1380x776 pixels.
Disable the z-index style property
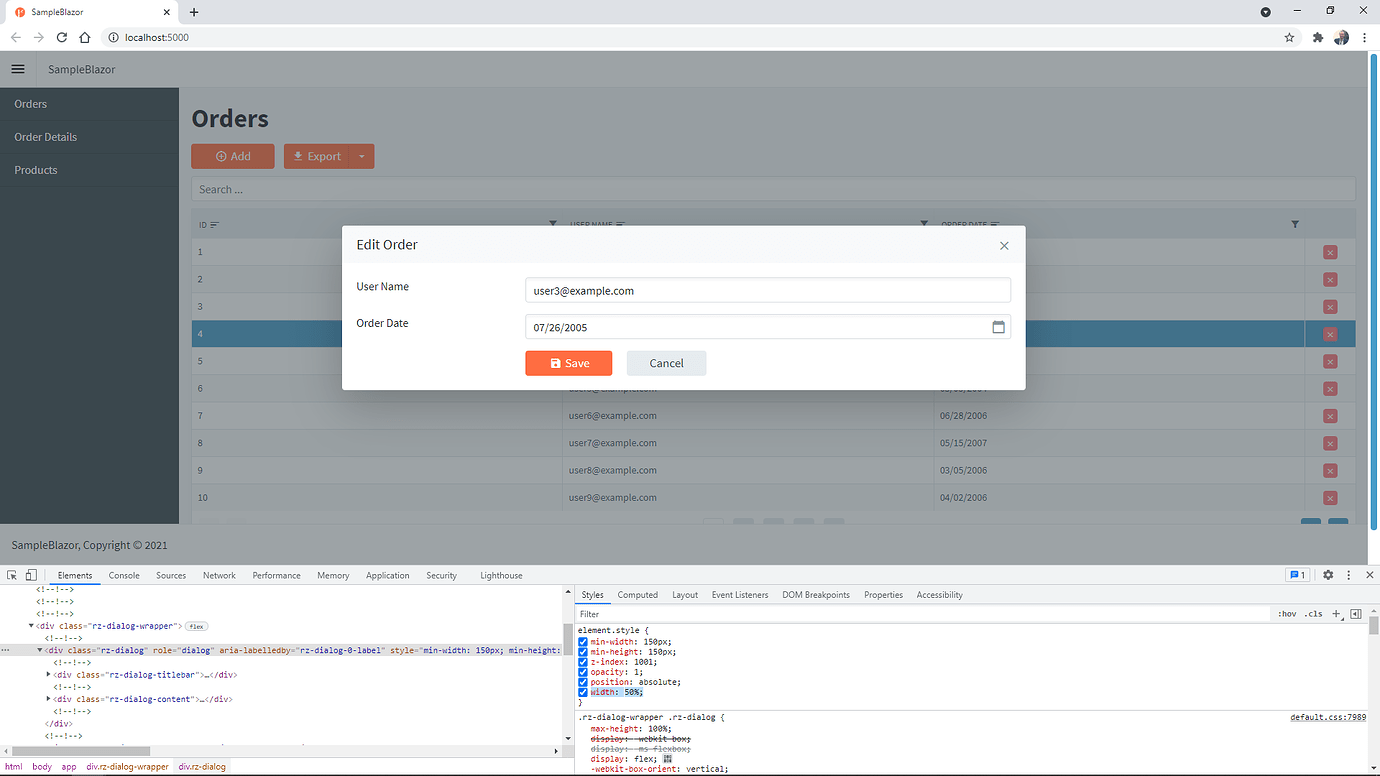coord(583,662)
